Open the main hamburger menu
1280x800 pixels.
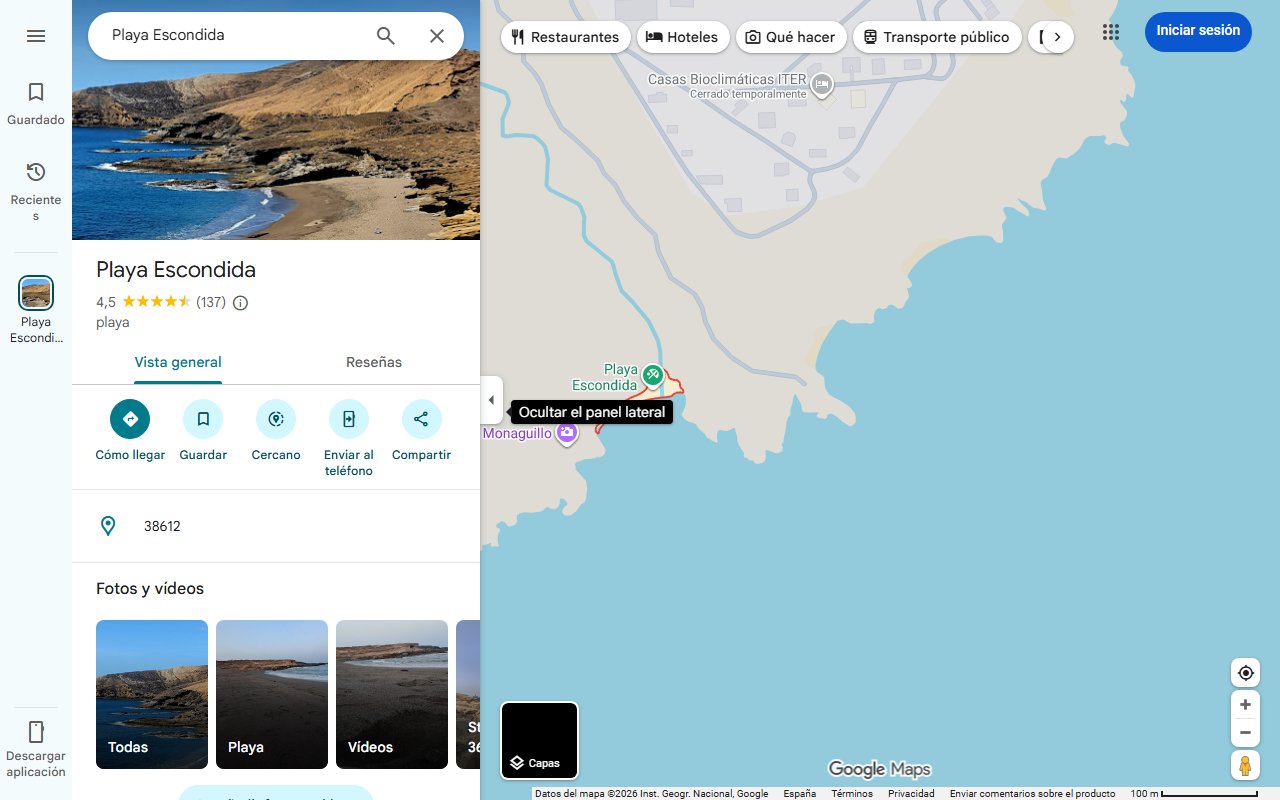click(x=36, y=35)
